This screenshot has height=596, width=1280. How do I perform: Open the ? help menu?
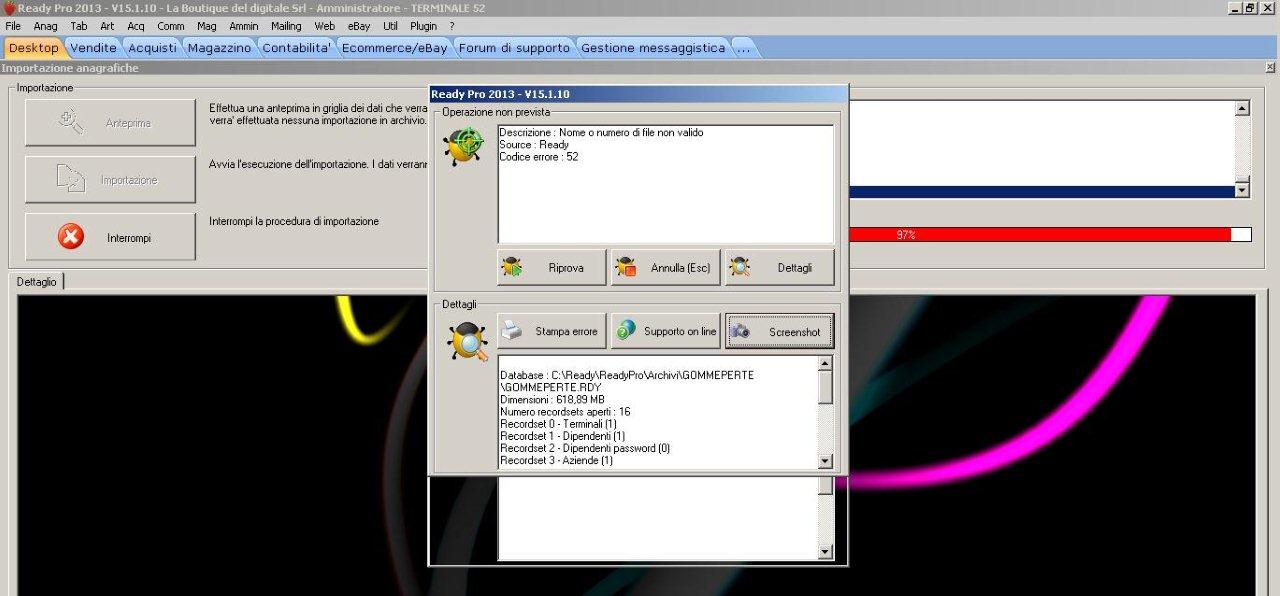[452, 26]
